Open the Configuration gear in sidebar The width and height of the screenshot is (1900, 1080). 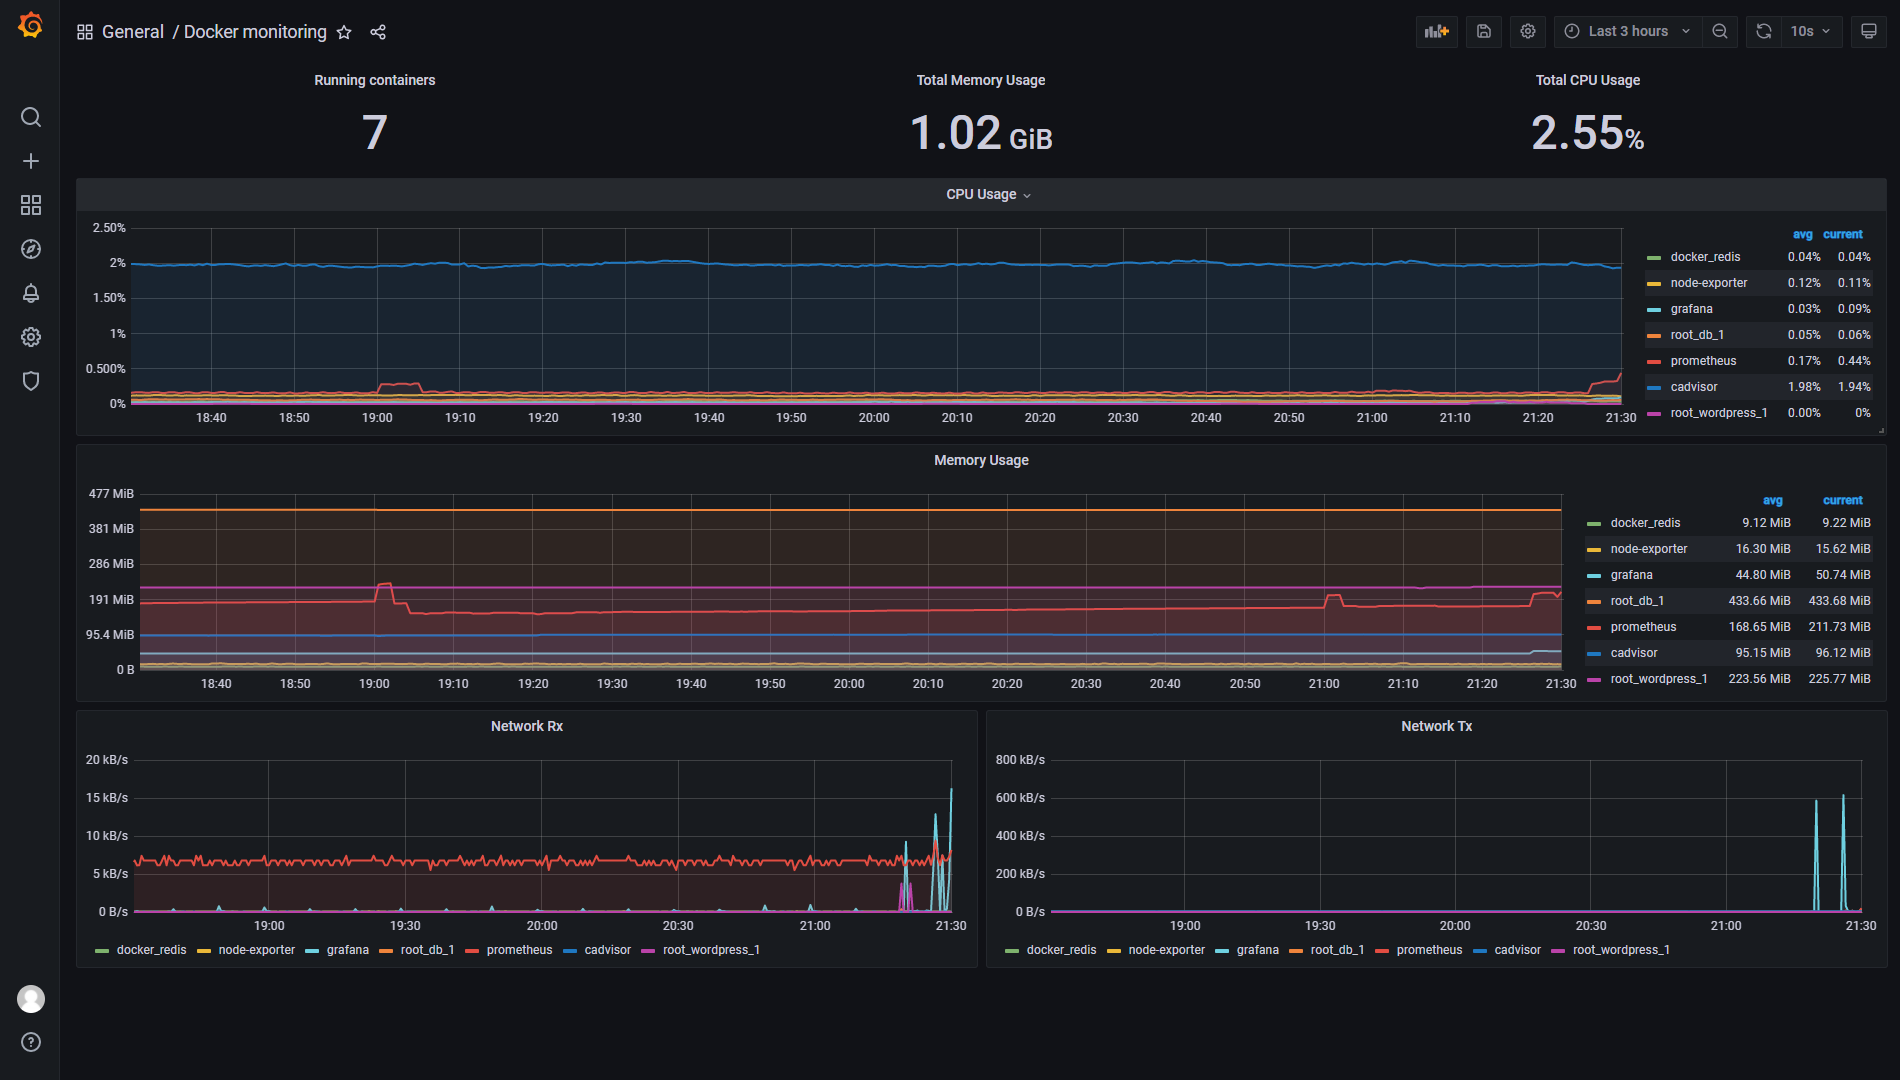click(x=31, y=337)
